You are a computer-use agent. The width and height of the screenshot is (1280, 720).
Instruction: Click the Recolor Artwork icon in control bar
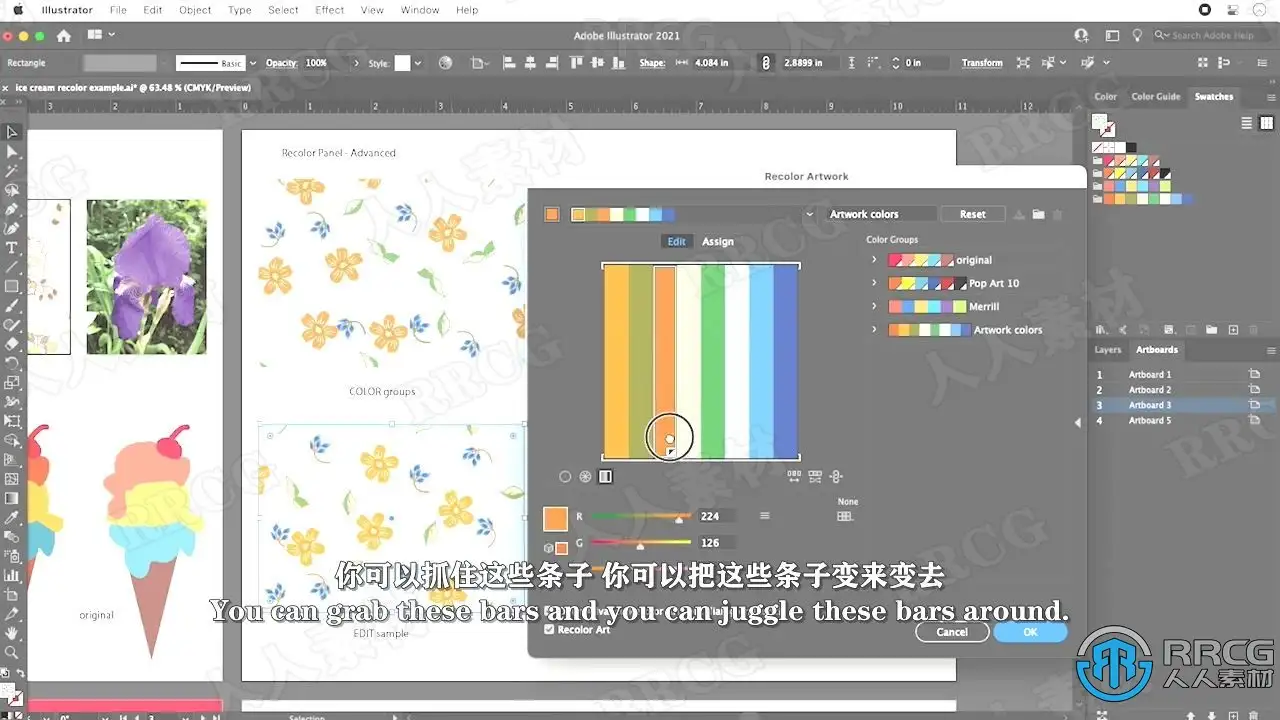click(x=446, y=63)
